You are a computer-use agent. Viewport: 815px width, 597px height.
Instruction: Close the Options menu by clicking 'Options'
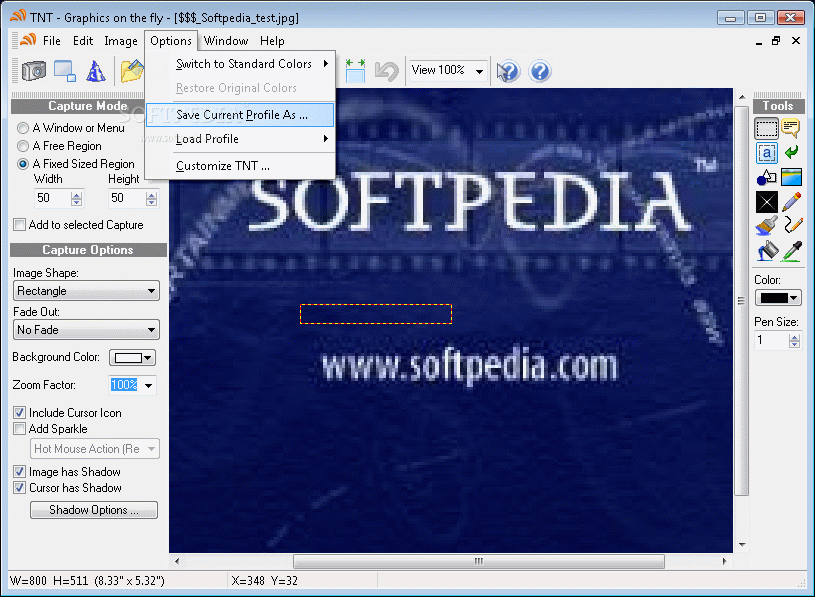point(170,41)
